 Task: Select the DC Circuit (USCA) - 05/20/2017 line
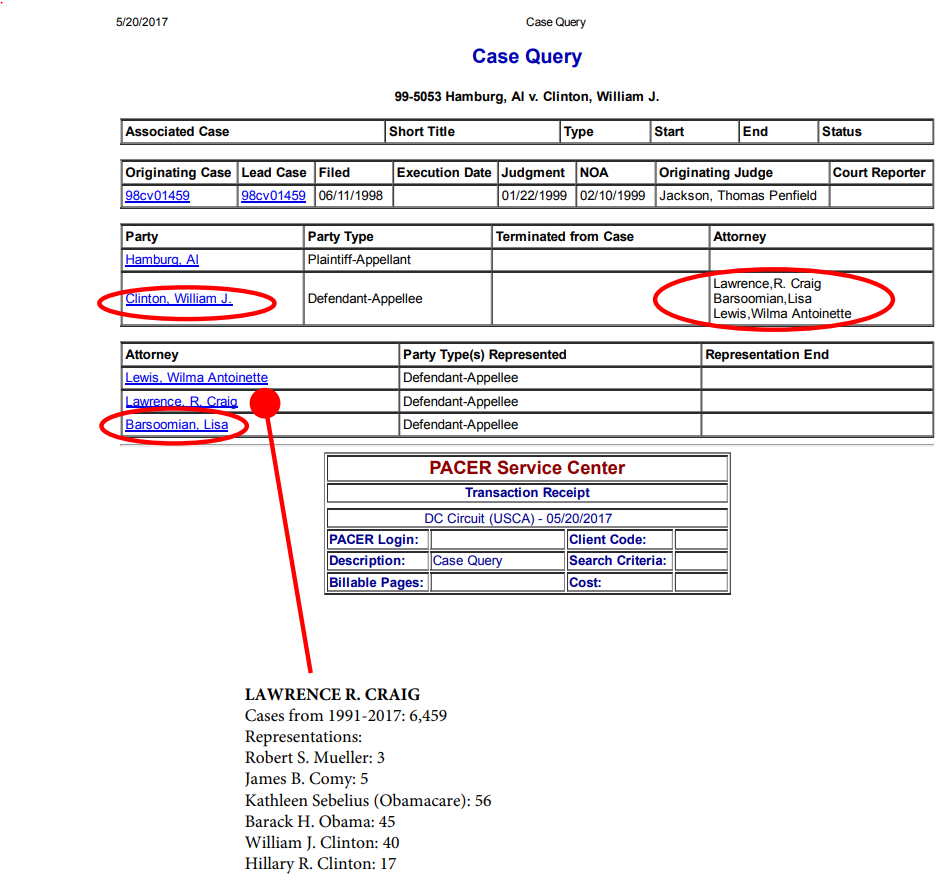(518, 518)
